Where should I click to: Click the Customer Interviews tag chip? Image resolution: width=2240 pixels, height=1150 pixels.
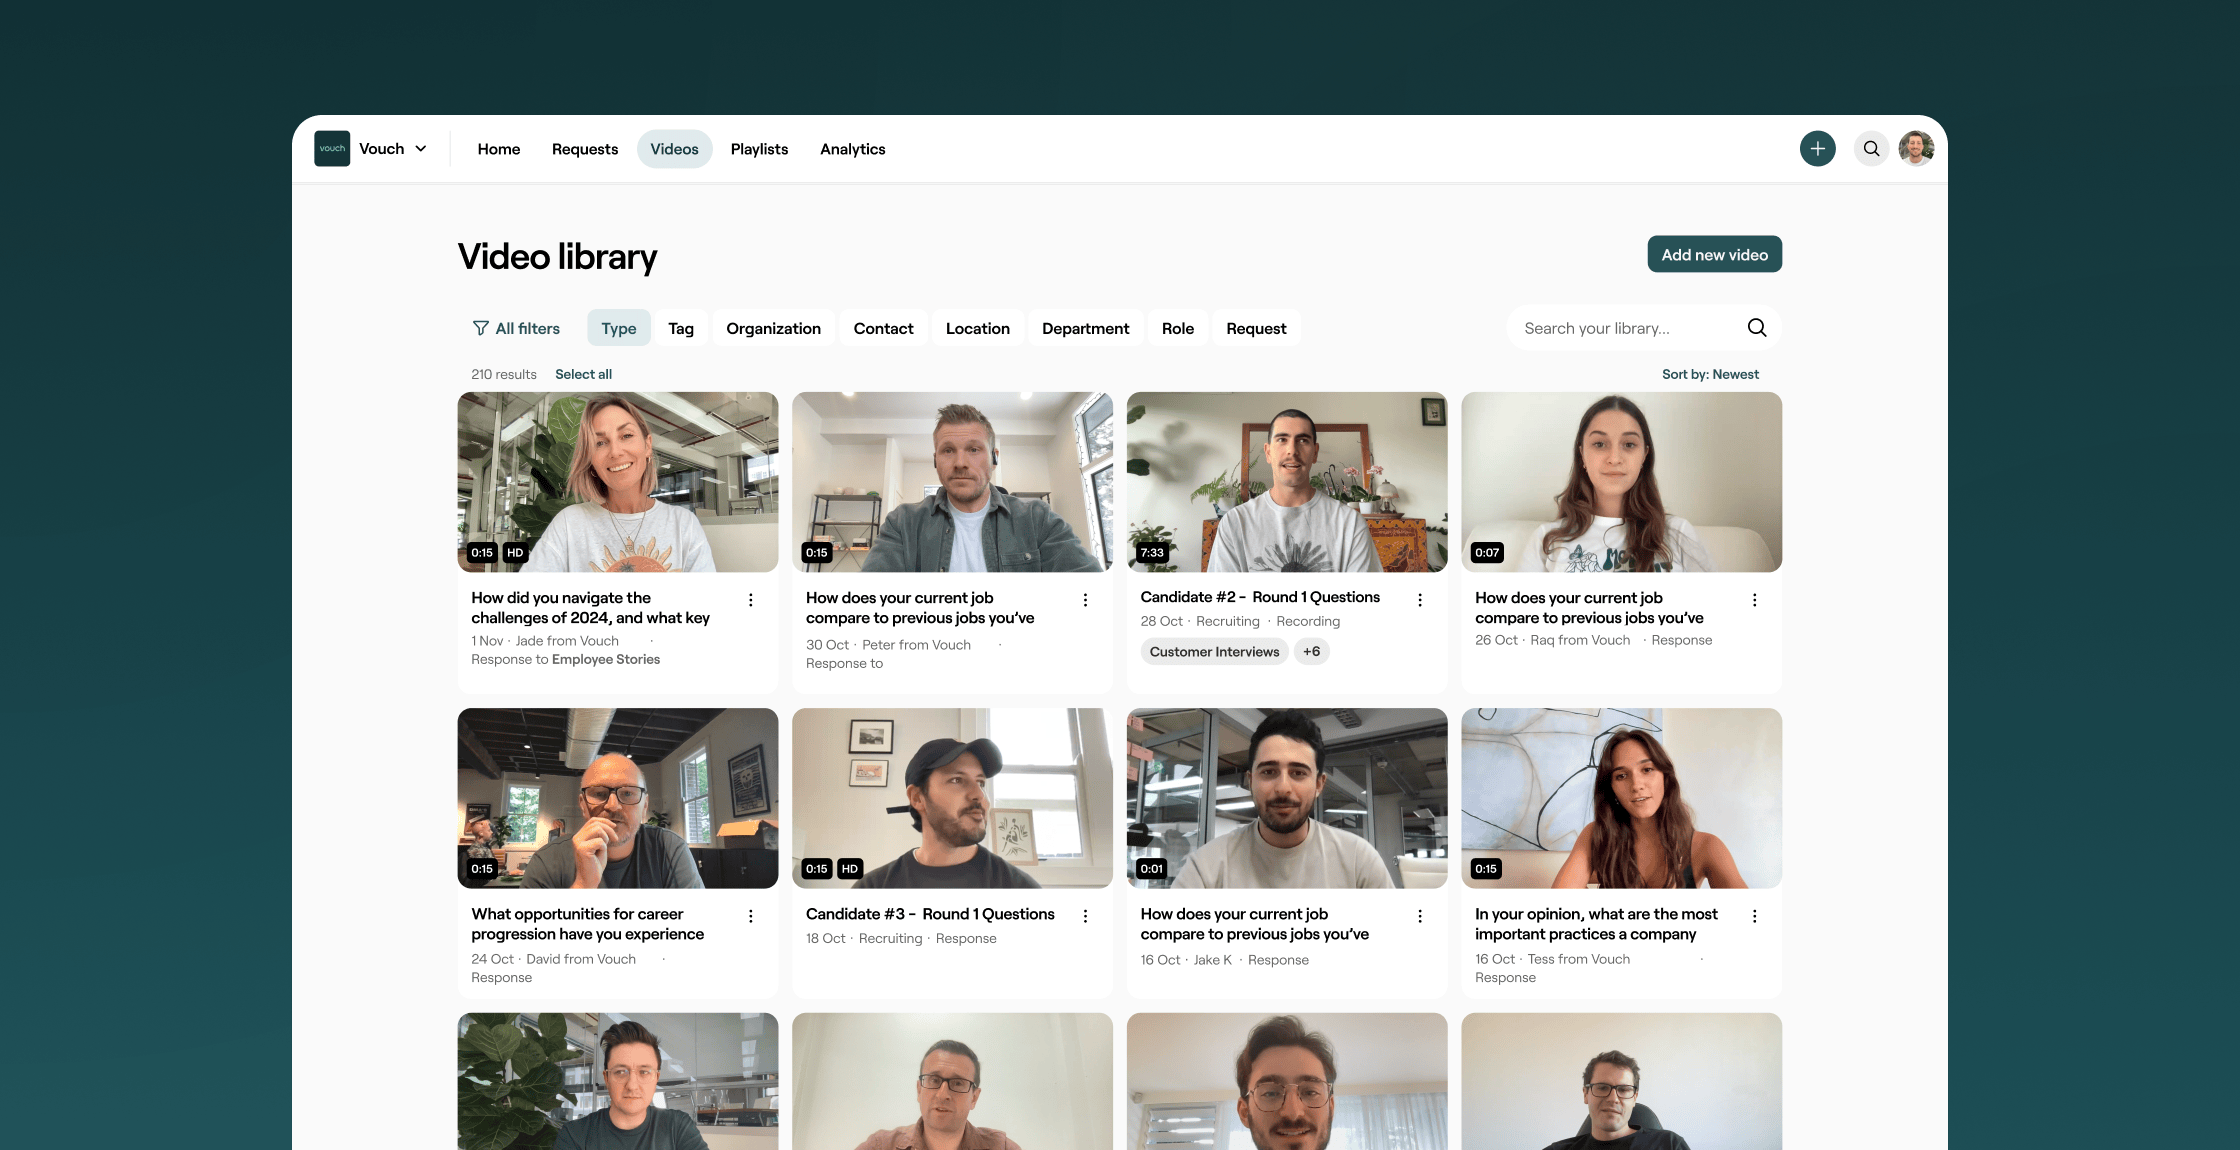[1214, 652]
